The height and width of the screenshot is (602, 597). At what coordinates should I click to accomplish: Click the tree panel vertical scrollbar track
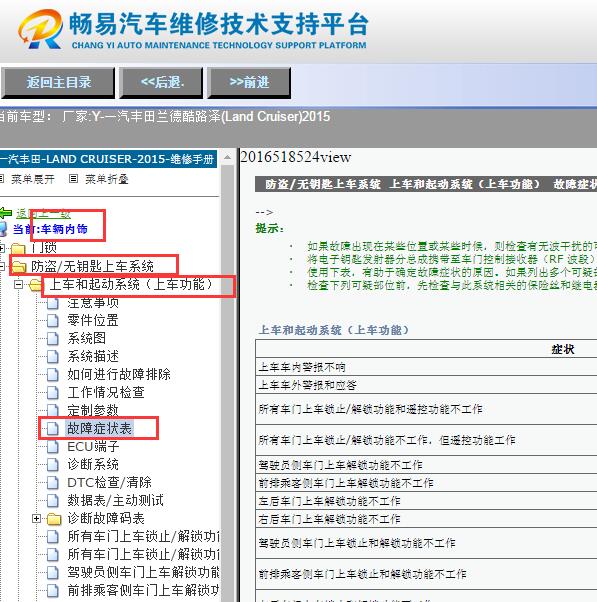click(227, 384)
